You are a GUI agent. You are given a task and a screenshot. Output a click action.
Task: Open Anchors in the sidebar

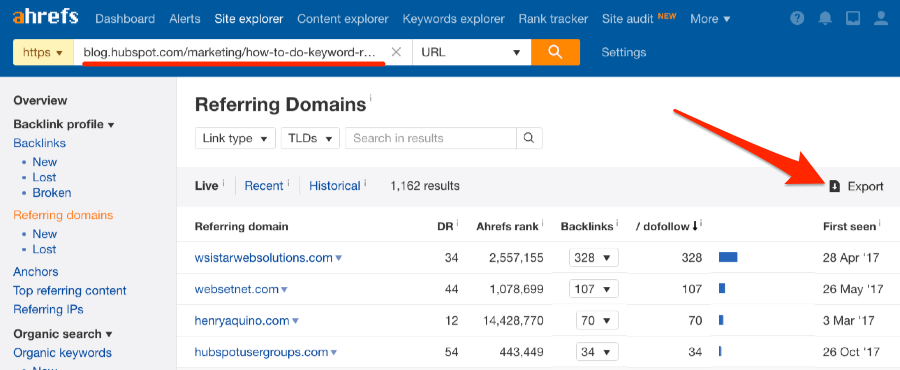36,271
